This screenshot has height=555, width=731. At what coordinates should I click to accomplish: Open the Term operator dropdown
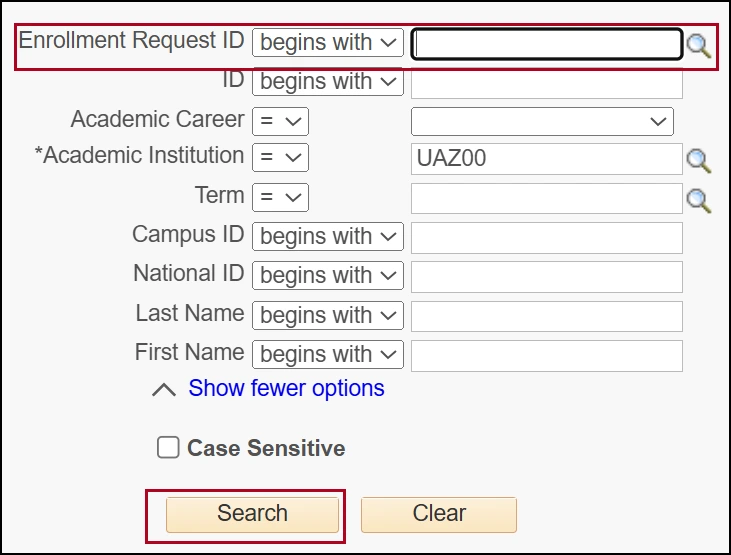coord(280,197)
